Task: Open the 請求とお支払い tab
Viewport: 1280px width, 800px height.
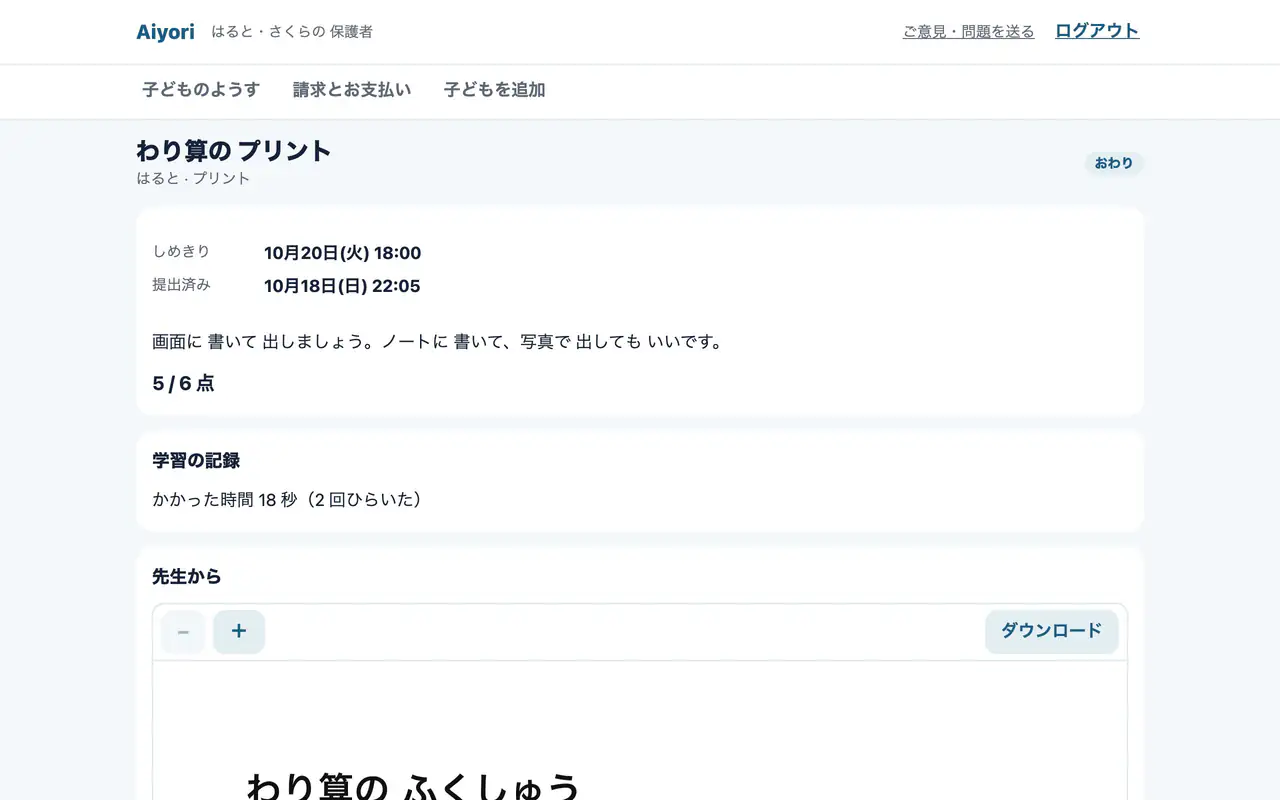Action: point(352,90)
